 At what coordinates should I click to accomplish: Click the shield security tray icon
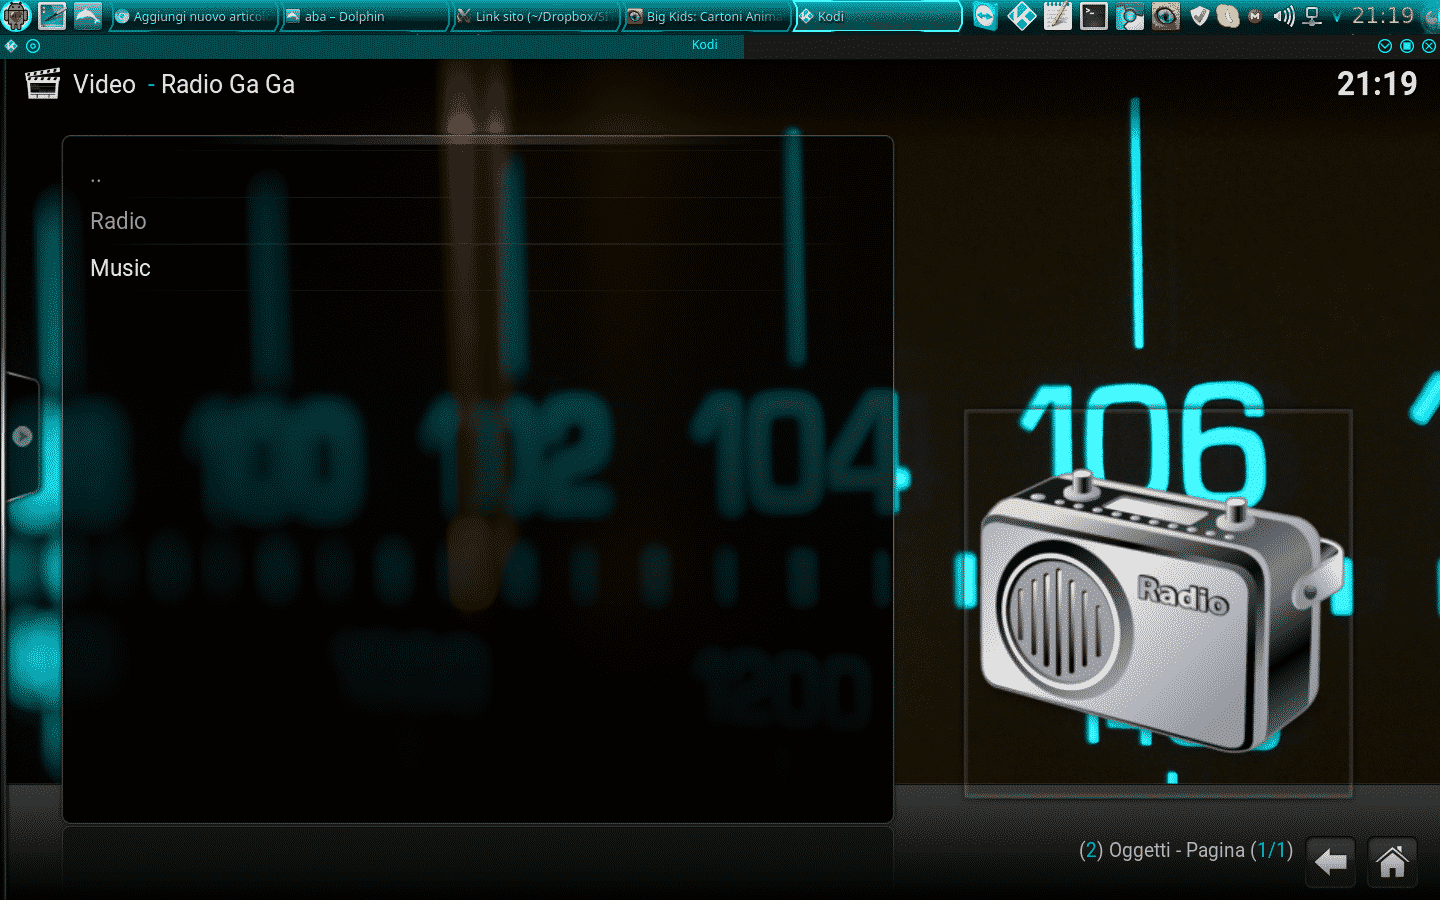click(x=1200, y=16)
